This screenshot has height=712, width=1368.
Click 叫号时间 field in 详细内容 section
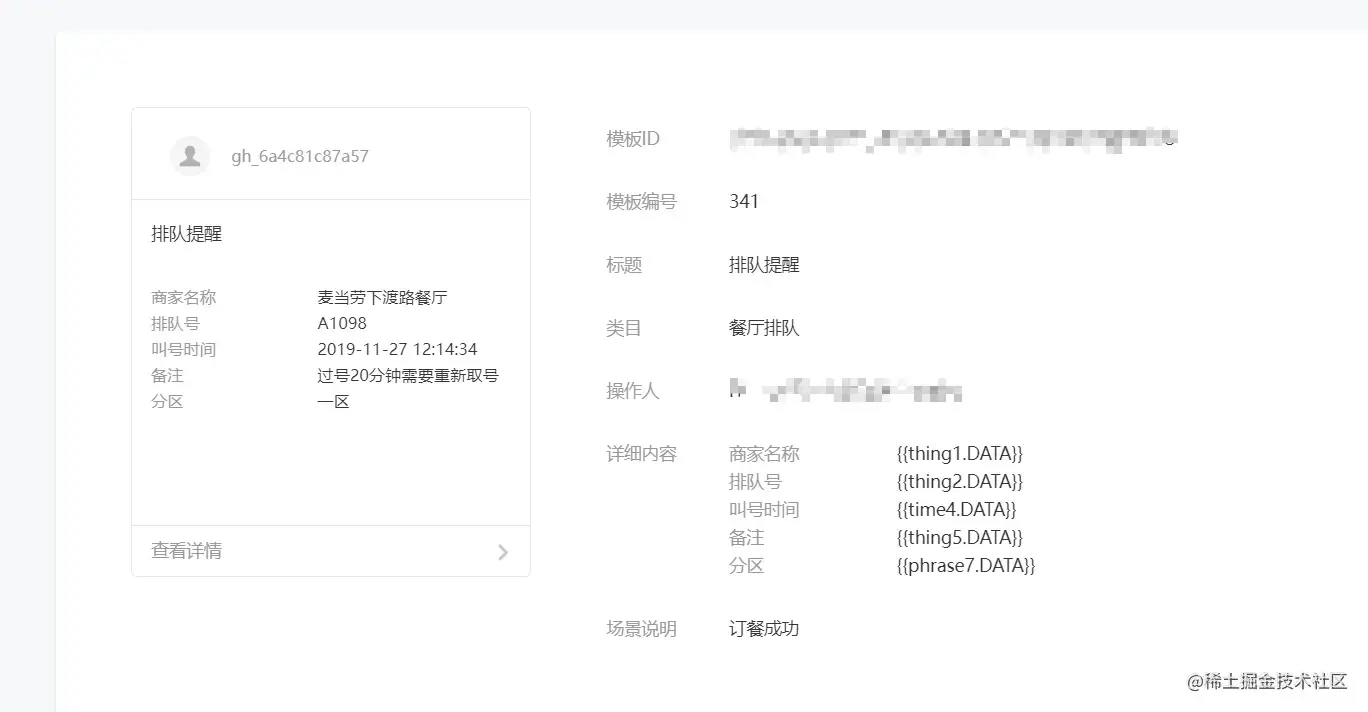coord(764,510)
